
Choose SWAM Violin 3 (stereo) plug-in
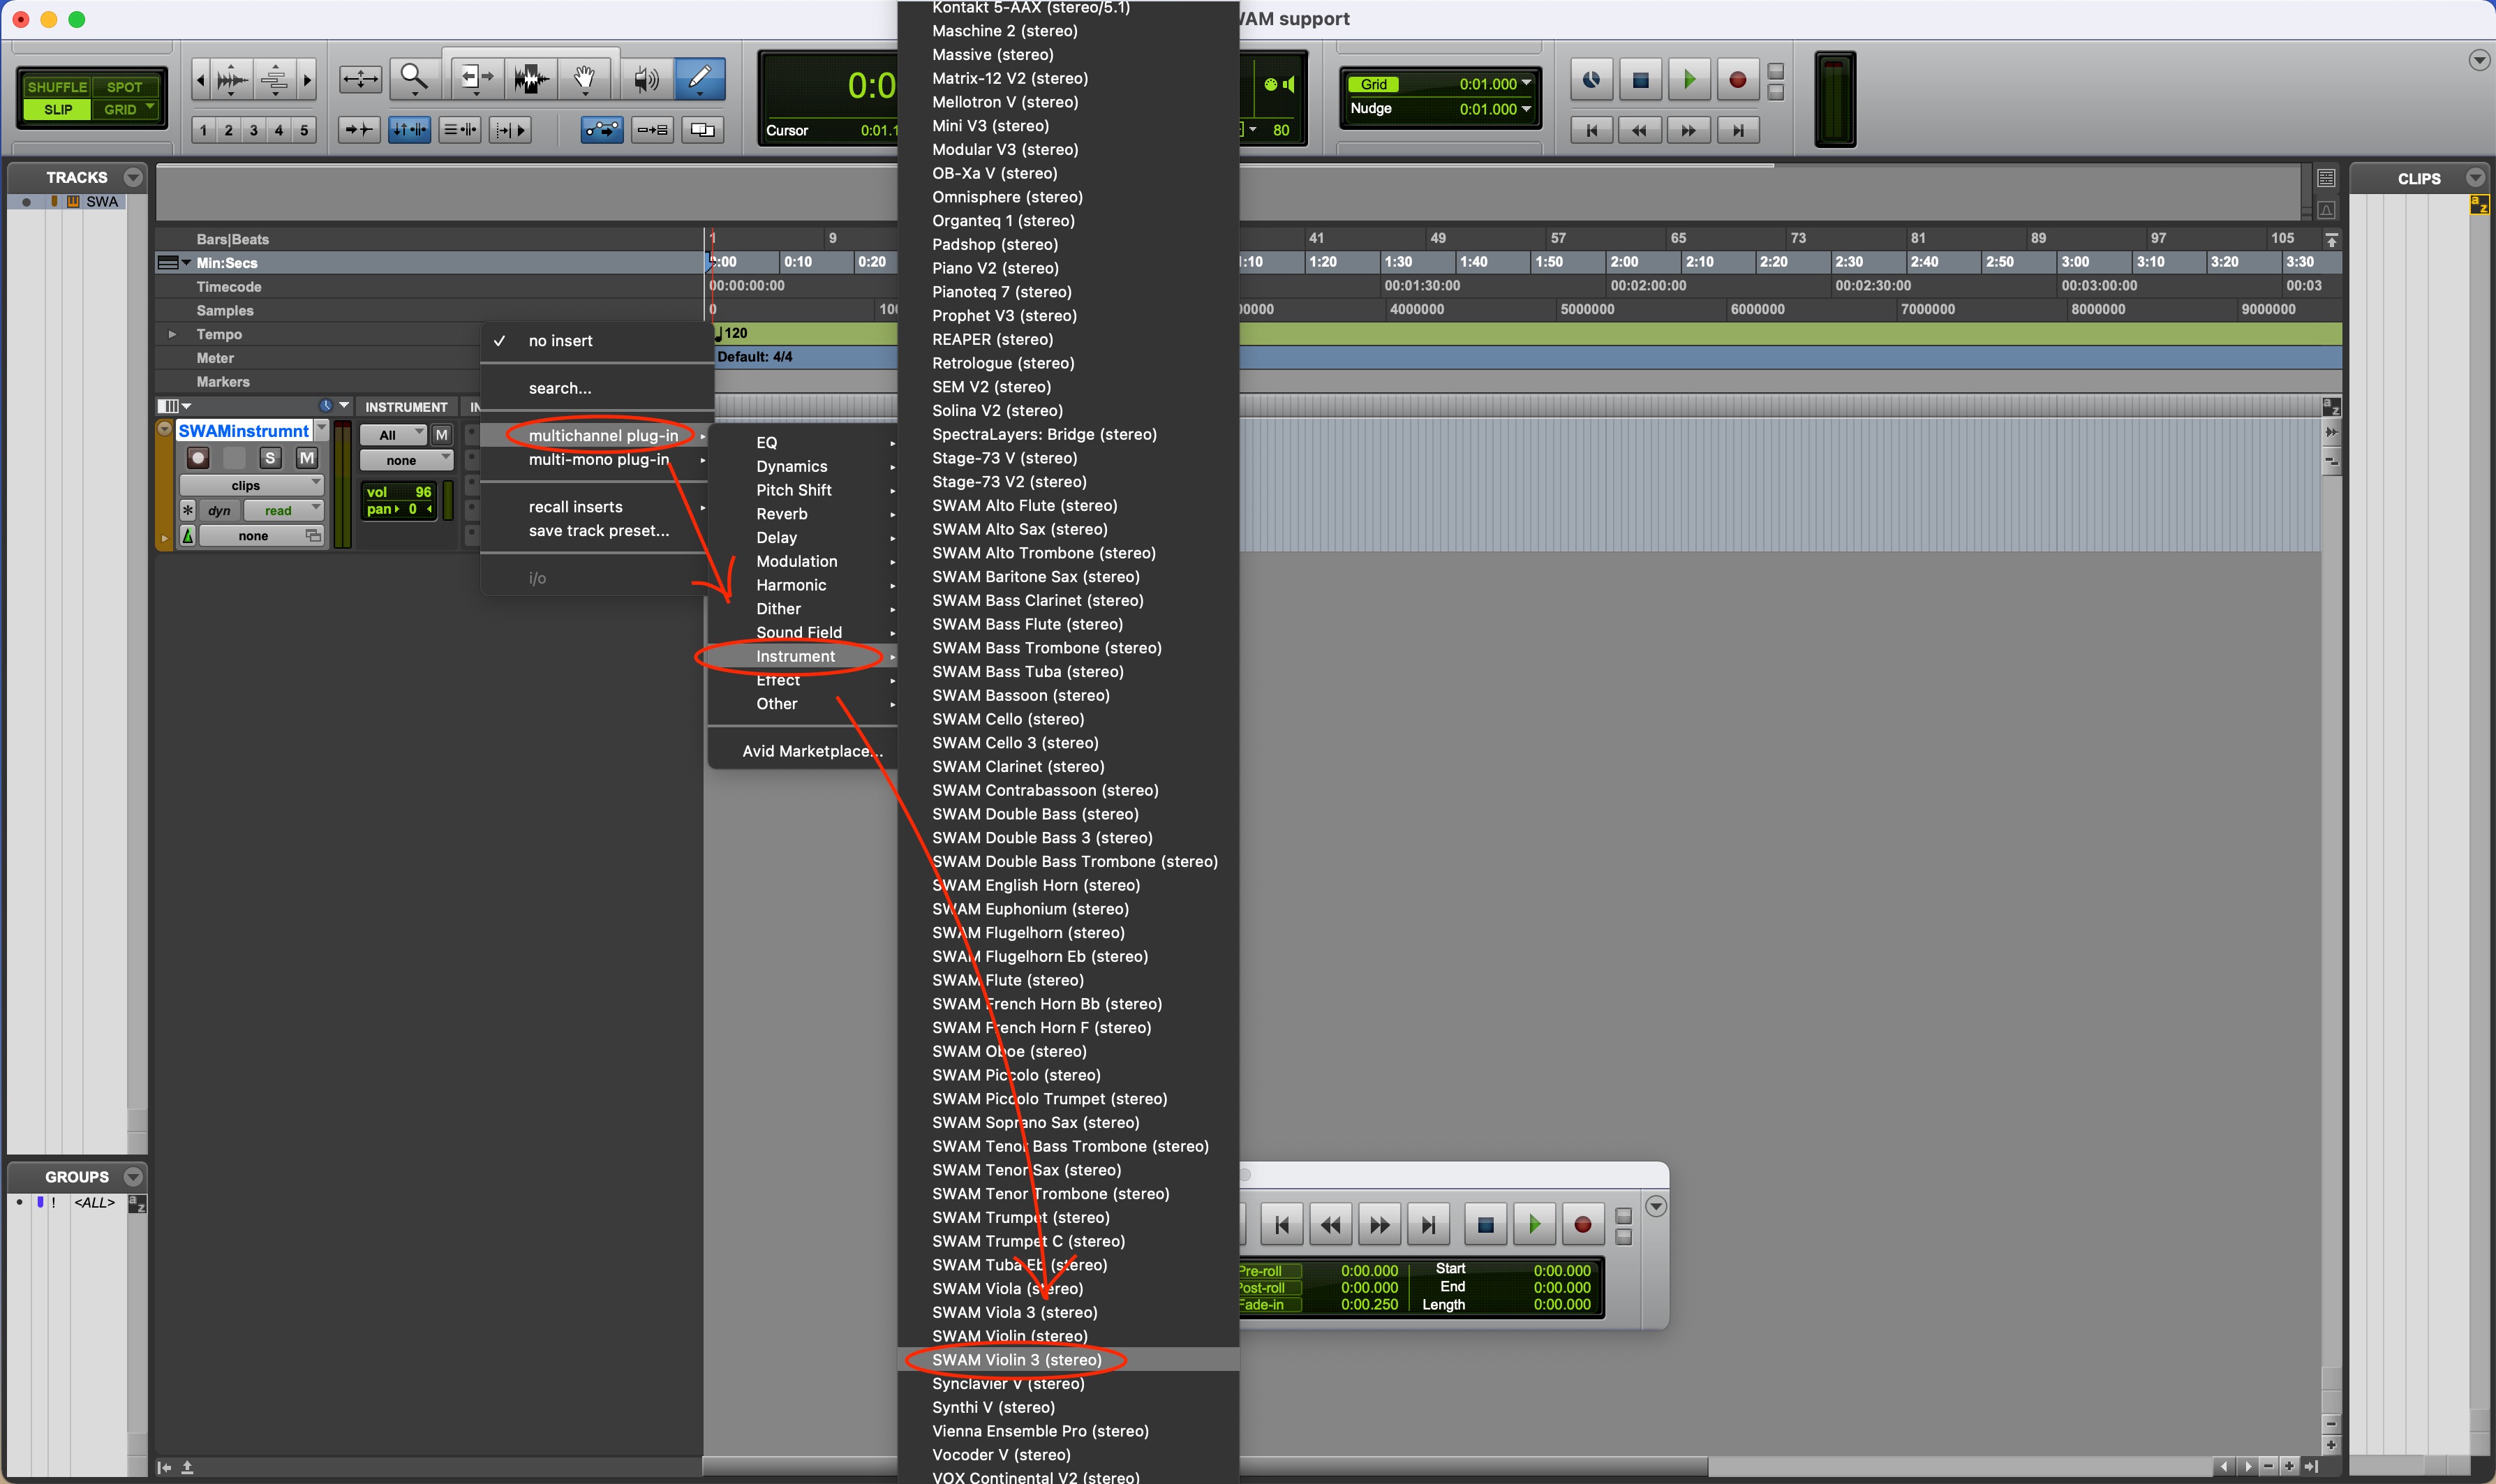[1016, 1359]
